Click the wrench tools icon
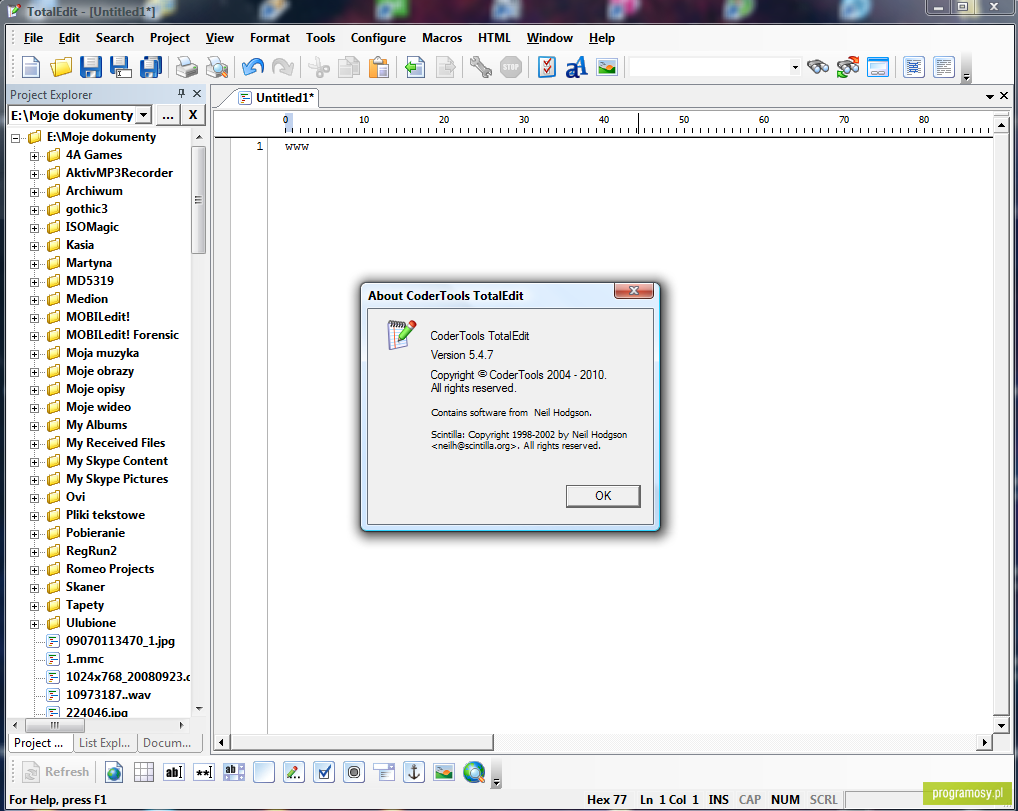Image resolution: width=1018 pixels, height=811 pixels. coord(480,67)
